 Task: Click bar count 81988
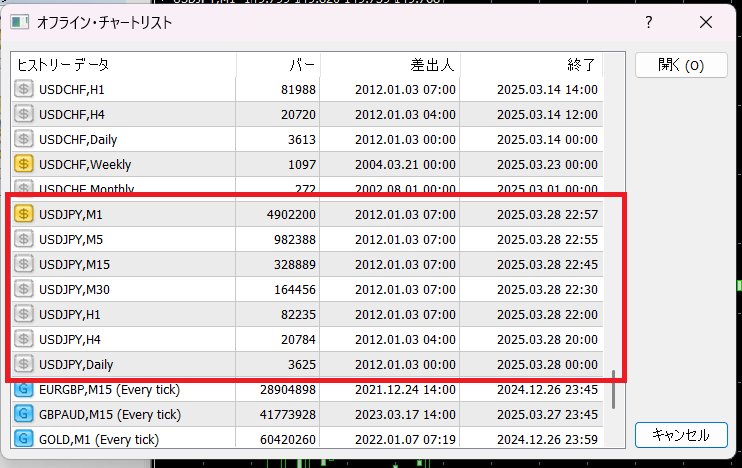tap(298, 89)
